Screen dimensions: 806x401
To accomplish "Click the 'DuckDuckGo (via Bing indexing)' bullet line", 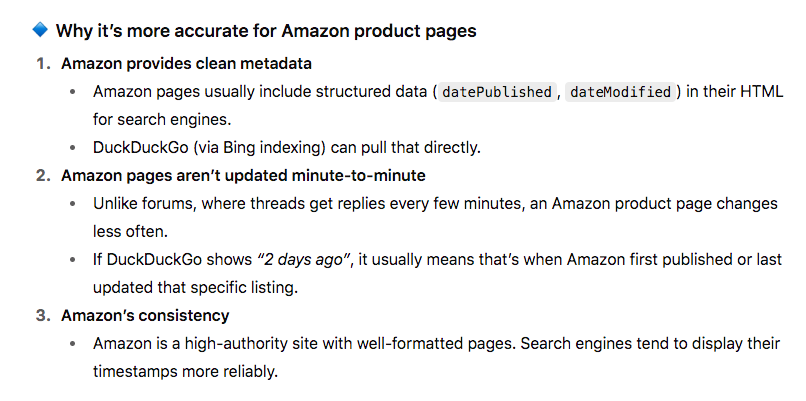I will tap(286, 148).
